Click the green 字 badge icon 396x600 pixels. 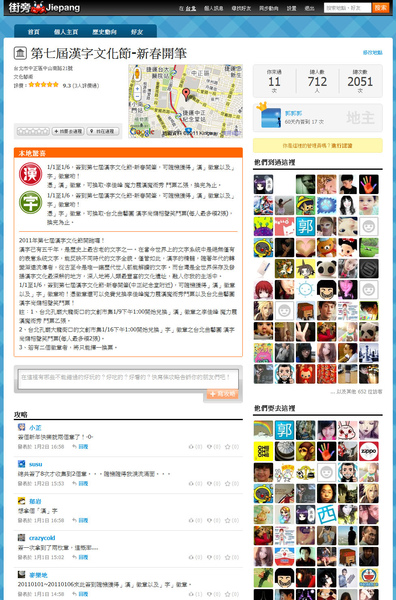pos(31,202)
